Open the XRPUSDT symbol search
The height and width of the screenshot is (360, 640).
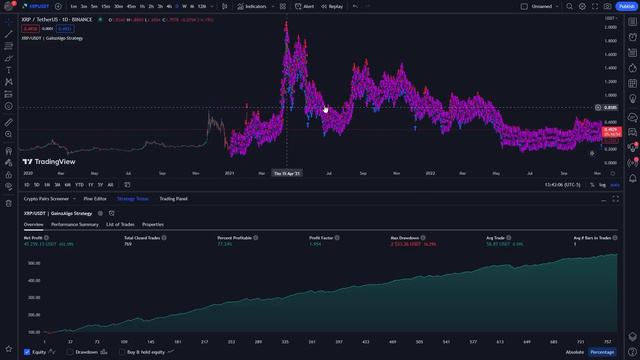[x=36, y=6]
